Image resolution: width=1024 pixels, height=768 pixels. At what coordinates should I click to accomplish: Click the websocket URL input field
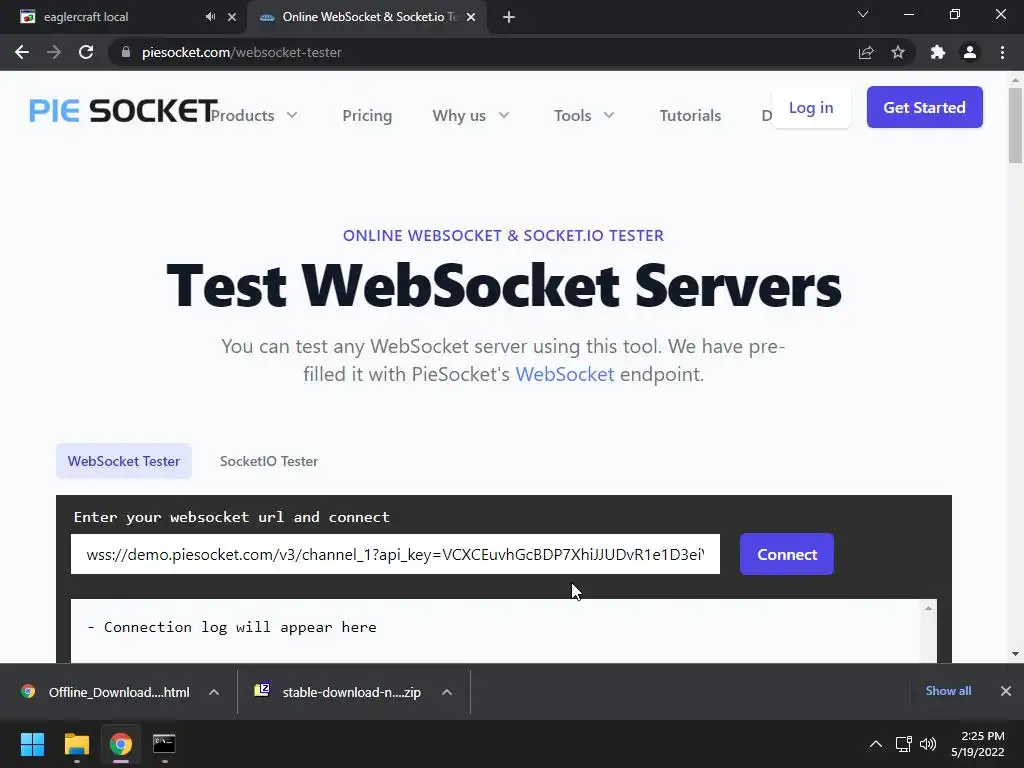[395, 554]
